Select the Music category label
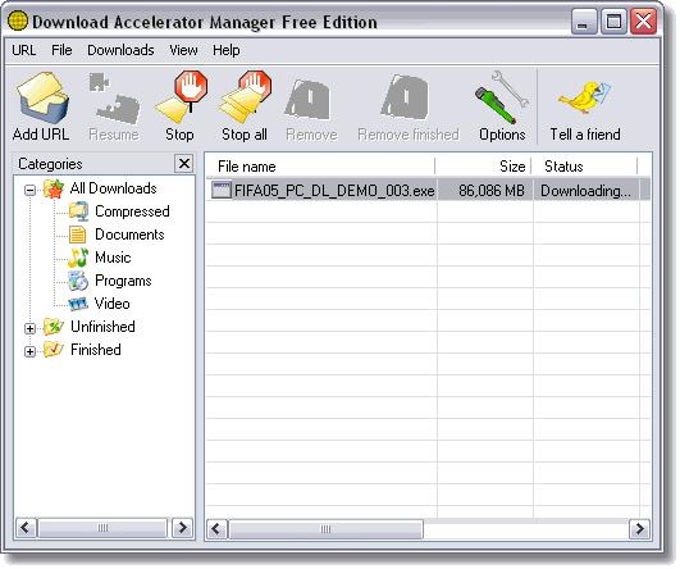This screenshot has width=680, height=569. point(113,258)
